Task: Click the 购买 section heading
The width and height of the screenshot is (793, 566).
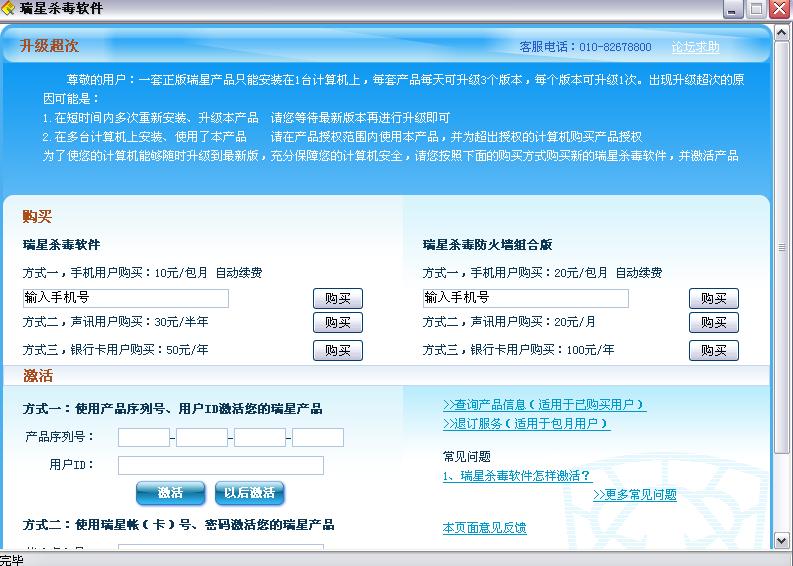Action: (37, 216)
